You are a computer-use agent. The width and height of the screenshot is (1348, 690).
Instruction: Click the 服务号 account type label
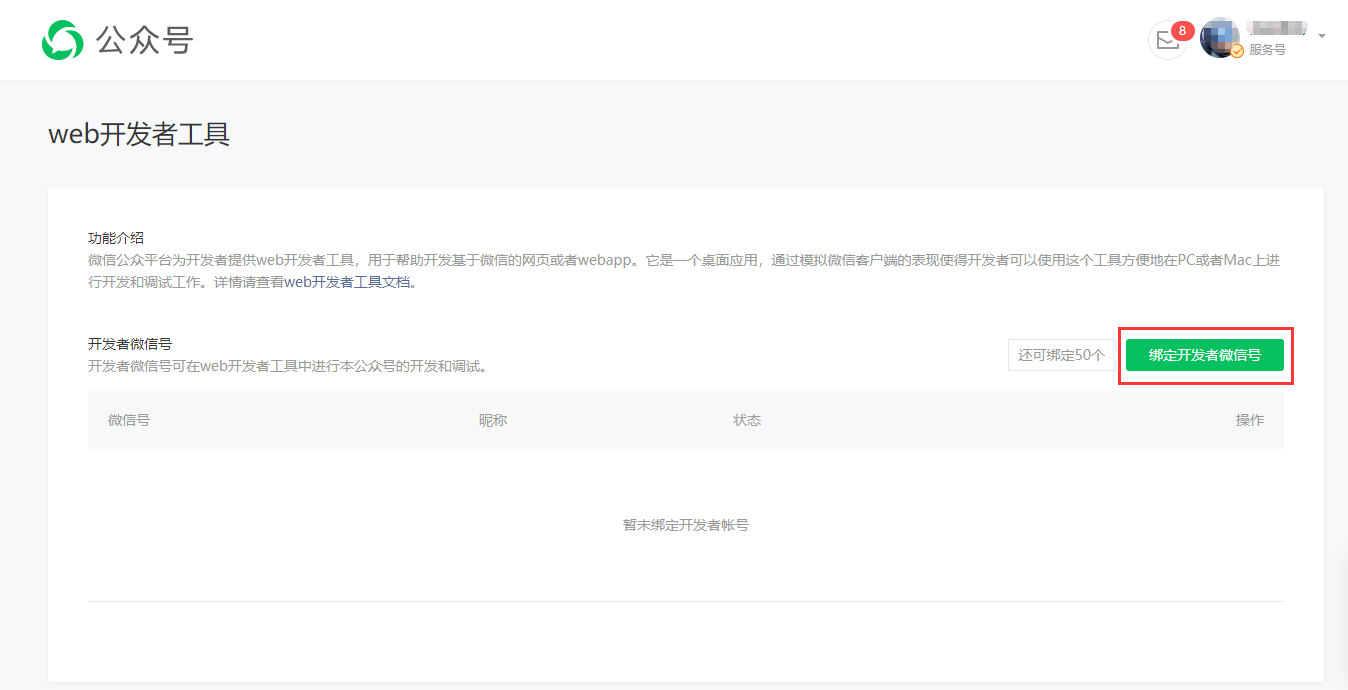pos(1267,50)
